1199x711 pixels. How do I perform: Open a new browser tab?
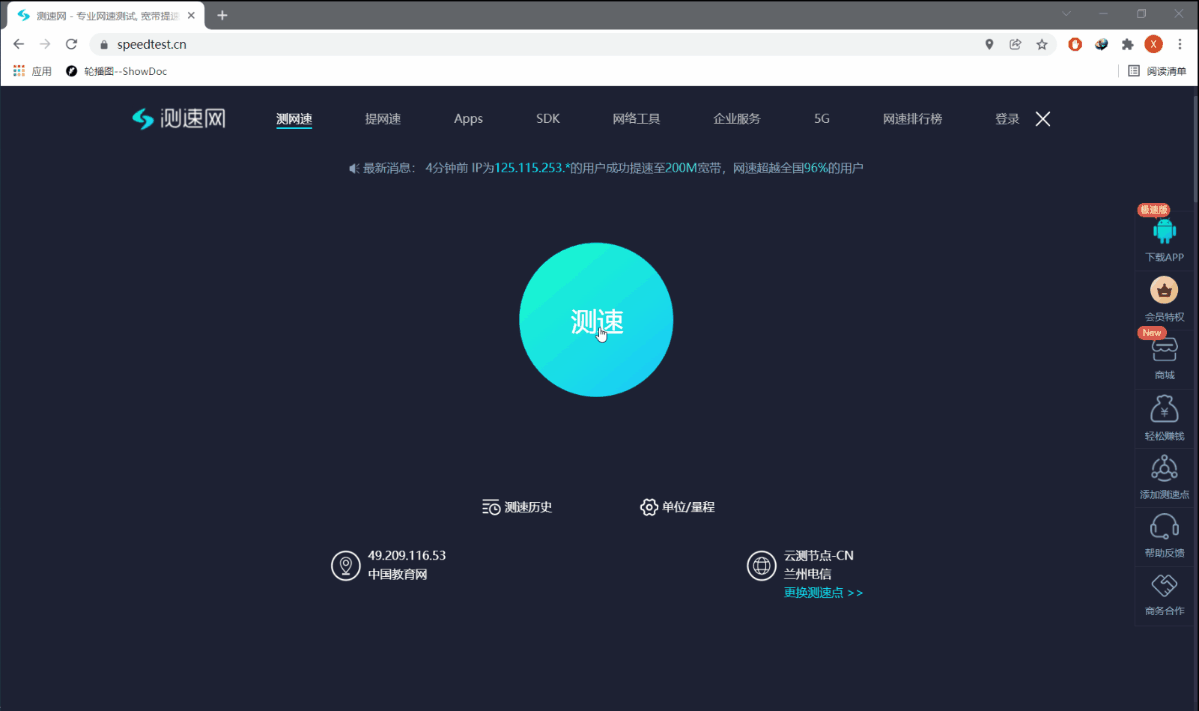(x=223, y=15)
